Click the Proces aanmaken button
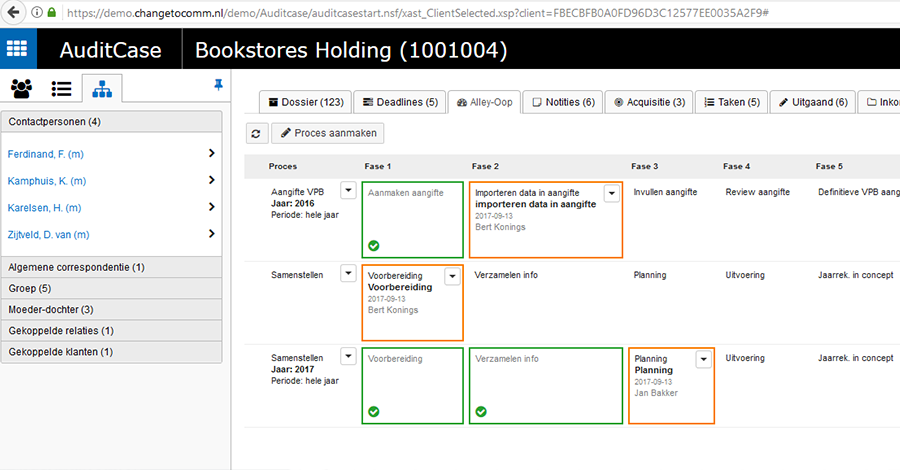The image size is (900, 470). (328, 133)
